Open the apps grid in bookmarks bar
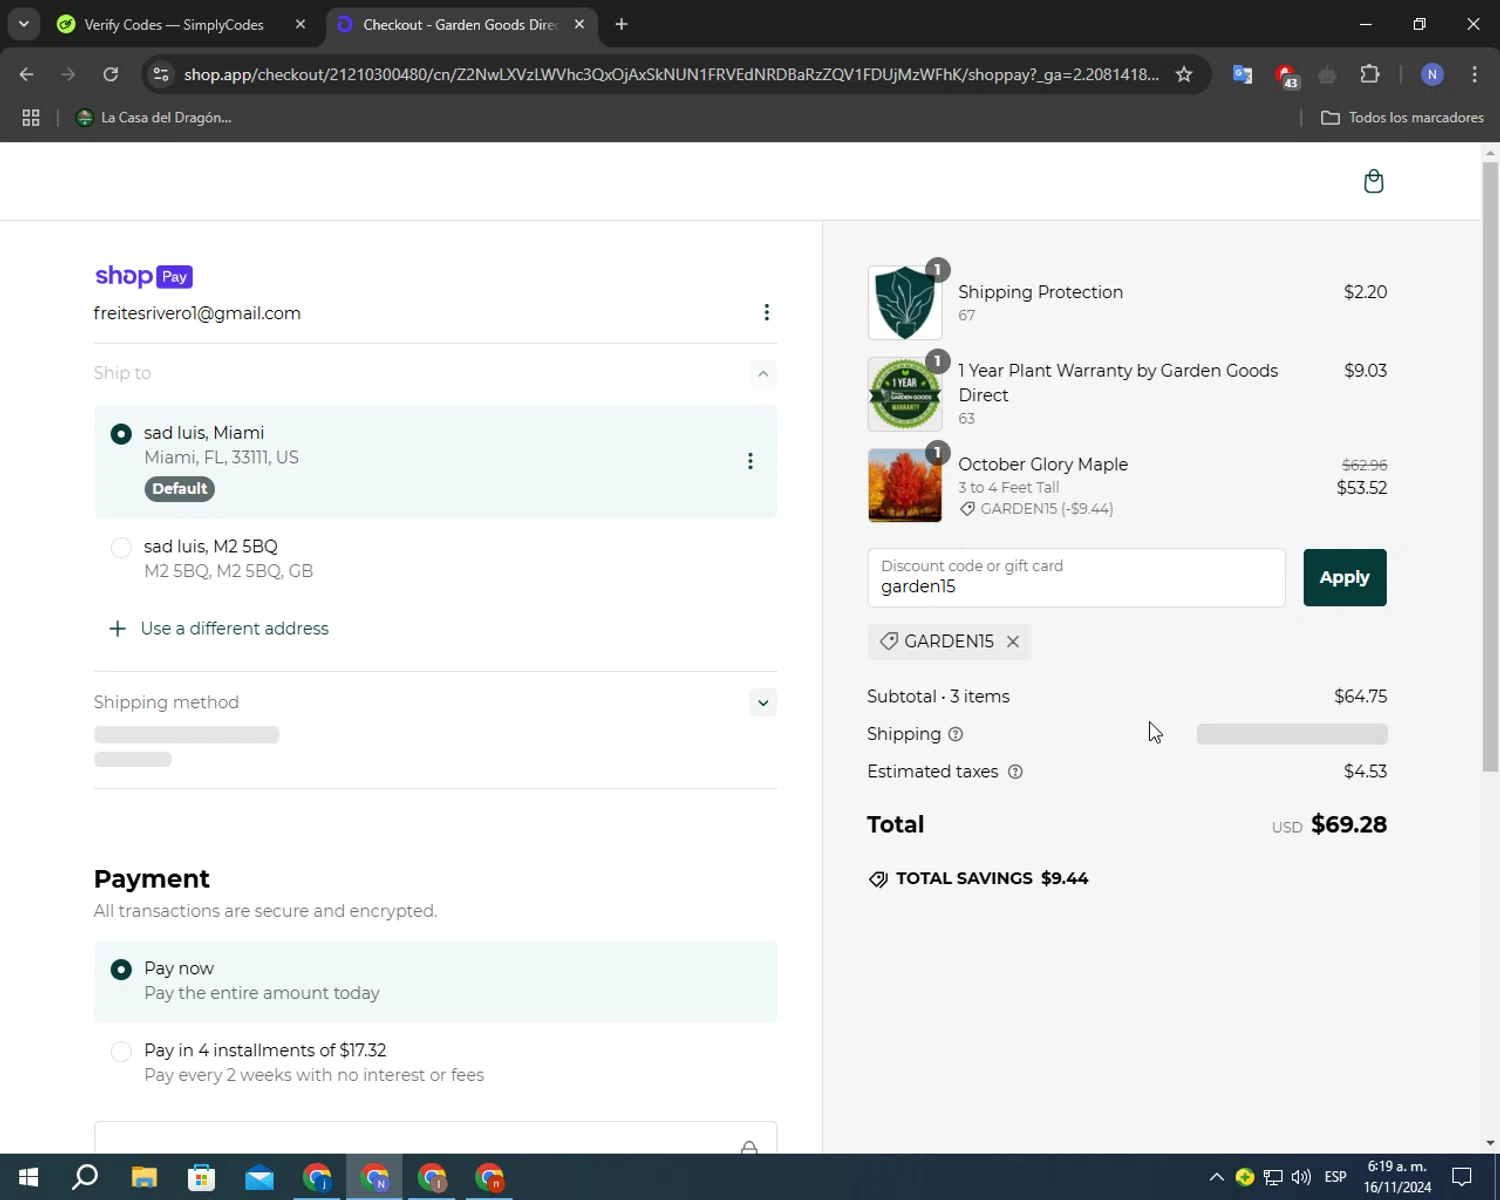 [x=31, y=117]
